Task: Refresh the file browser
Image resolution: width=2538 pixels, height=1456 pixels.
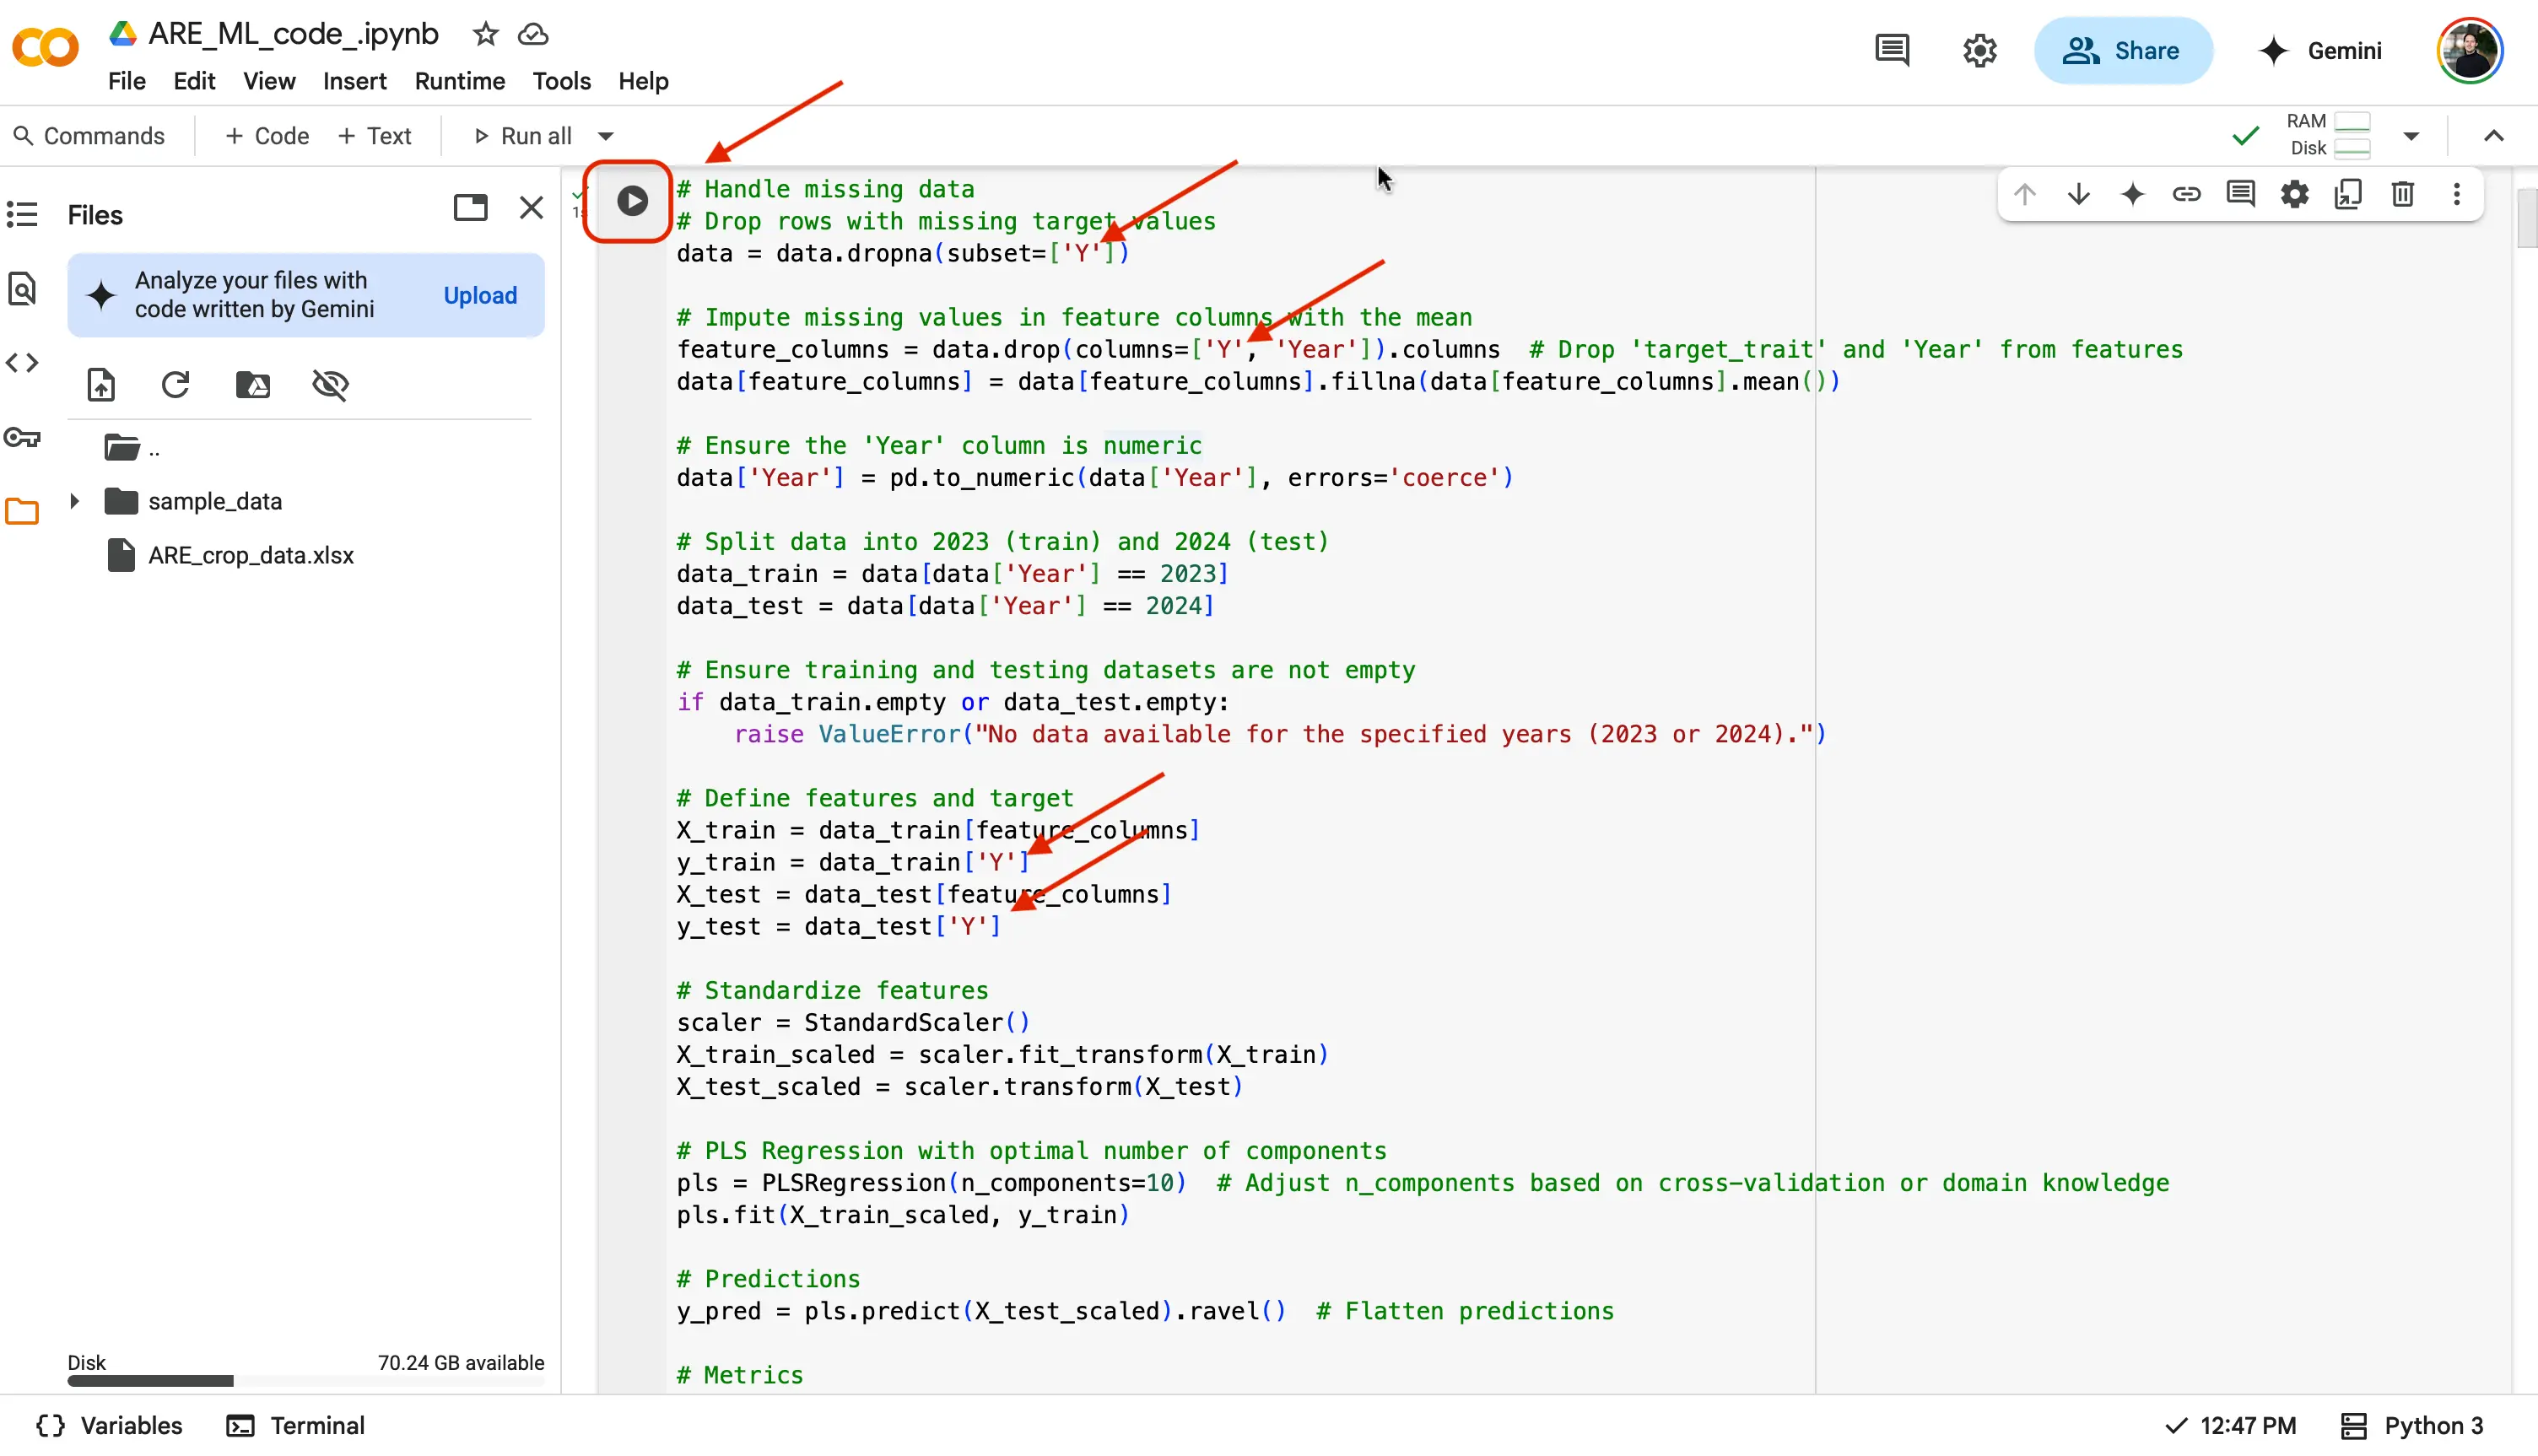Action: point(176,385)
